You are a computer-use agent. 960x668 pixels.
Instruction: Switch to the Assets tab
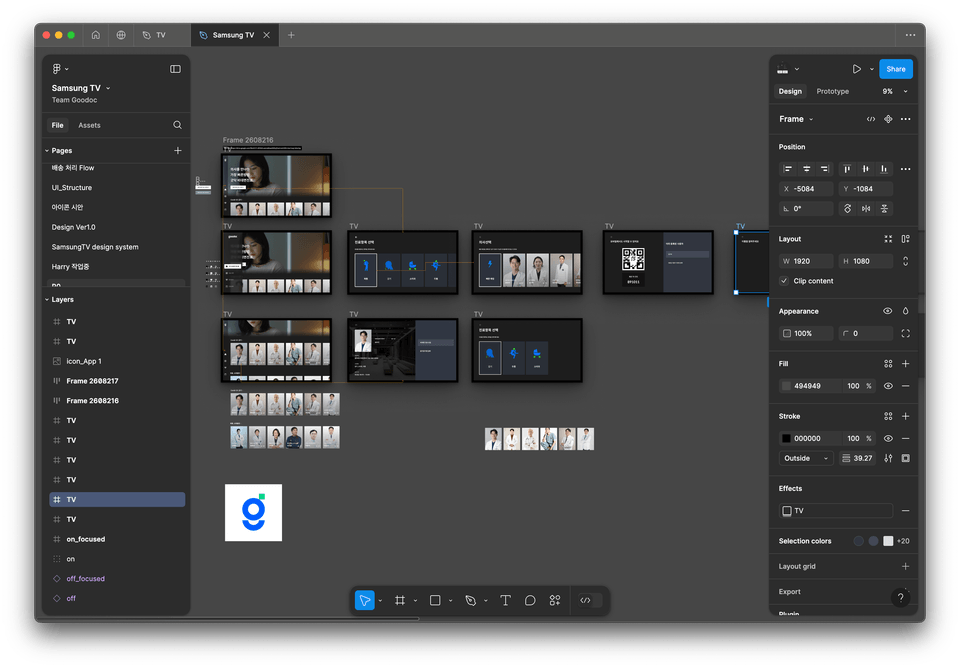pos(89,125)
